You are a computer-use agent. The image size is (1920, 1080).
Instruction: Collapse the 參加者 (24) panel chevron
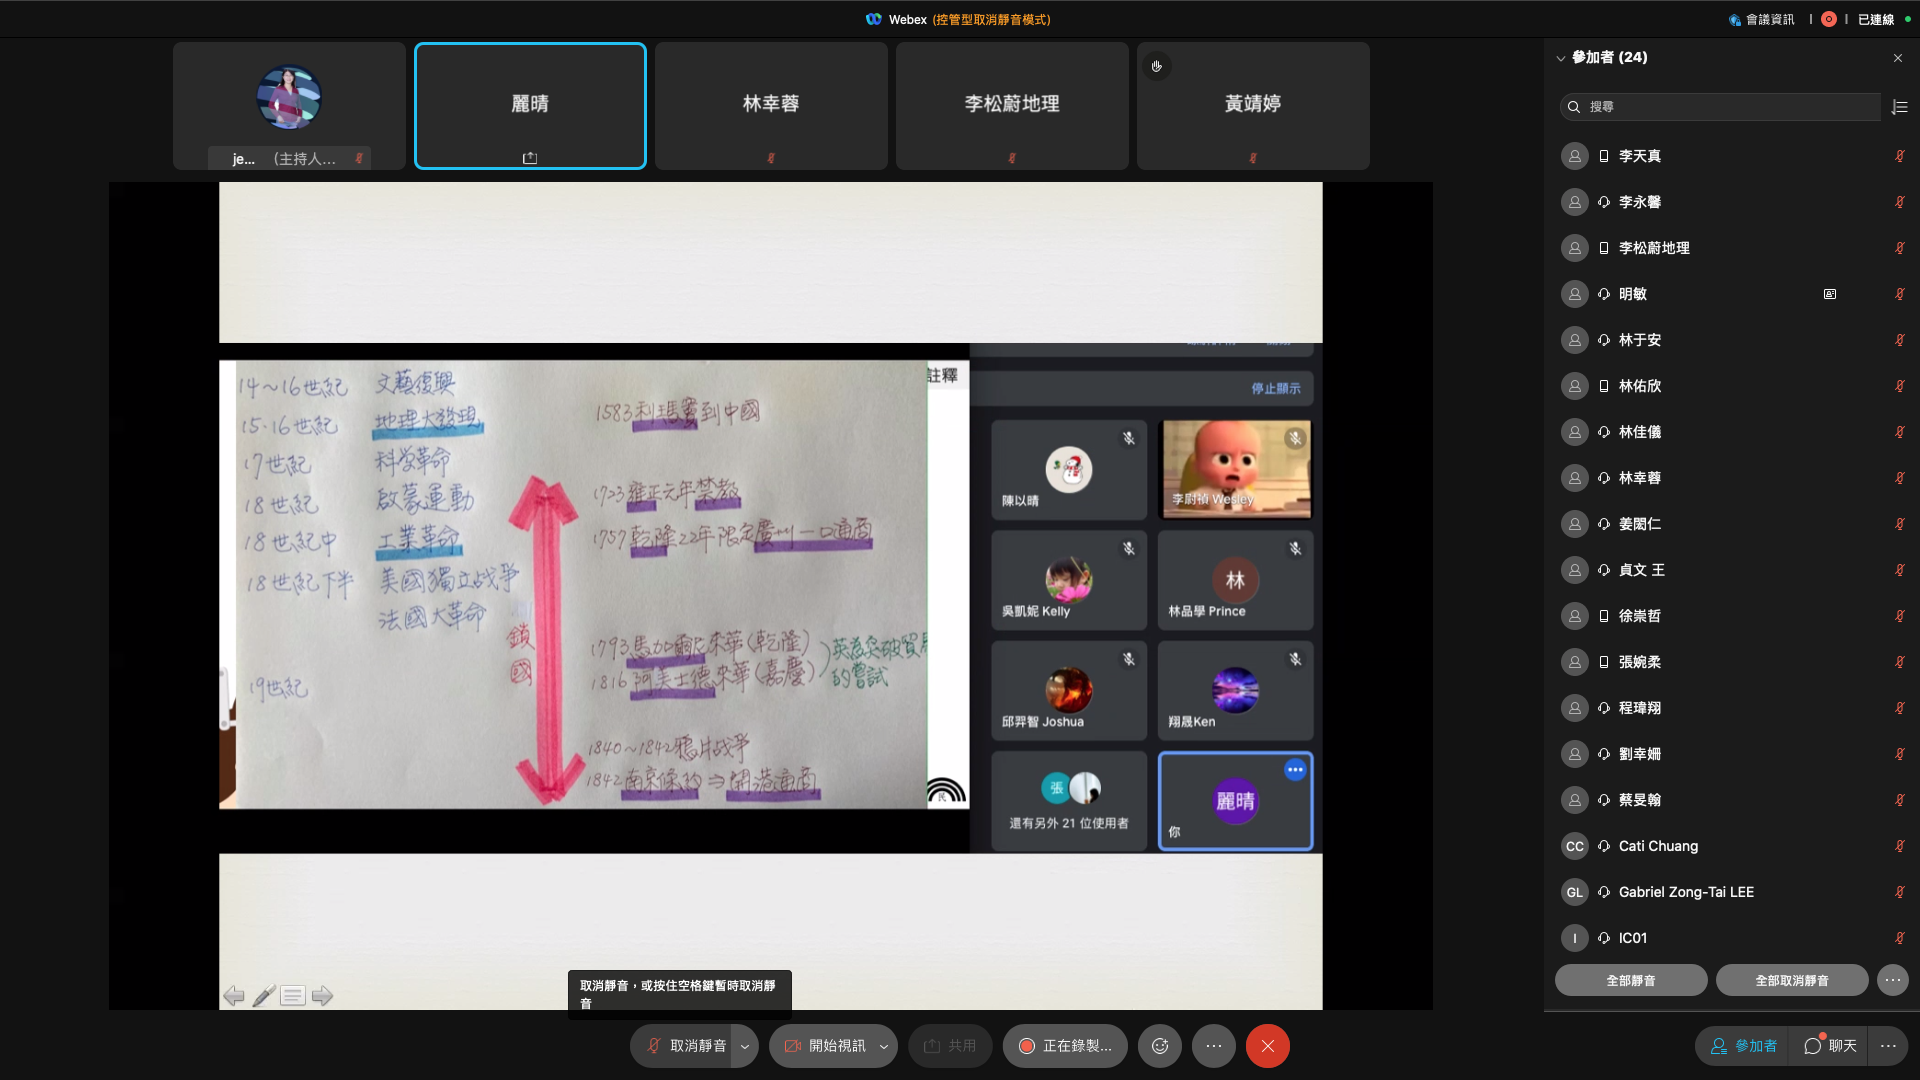point(1560,58)
